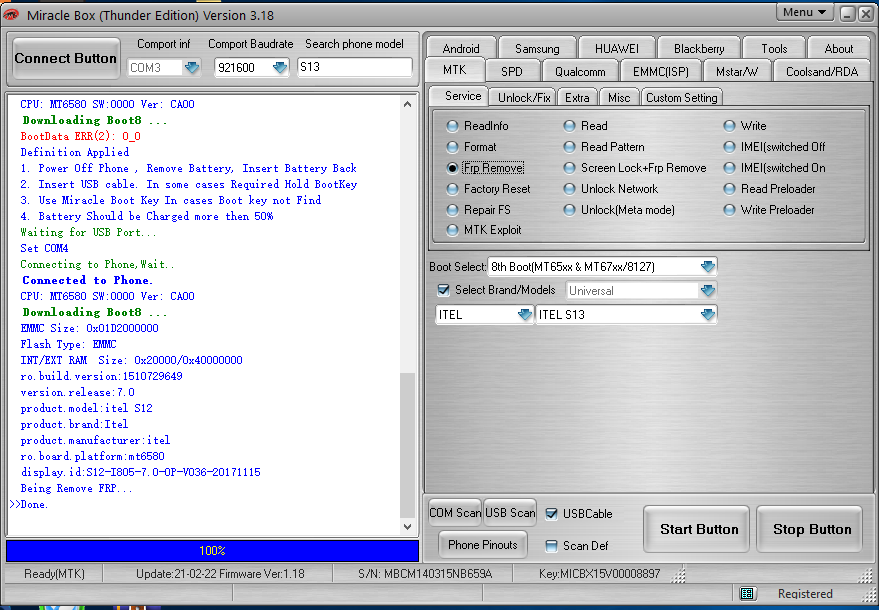The width and height of the screenshot is (879, 610).
Task: Click the Search phone model field
Action: click(355, 67)
